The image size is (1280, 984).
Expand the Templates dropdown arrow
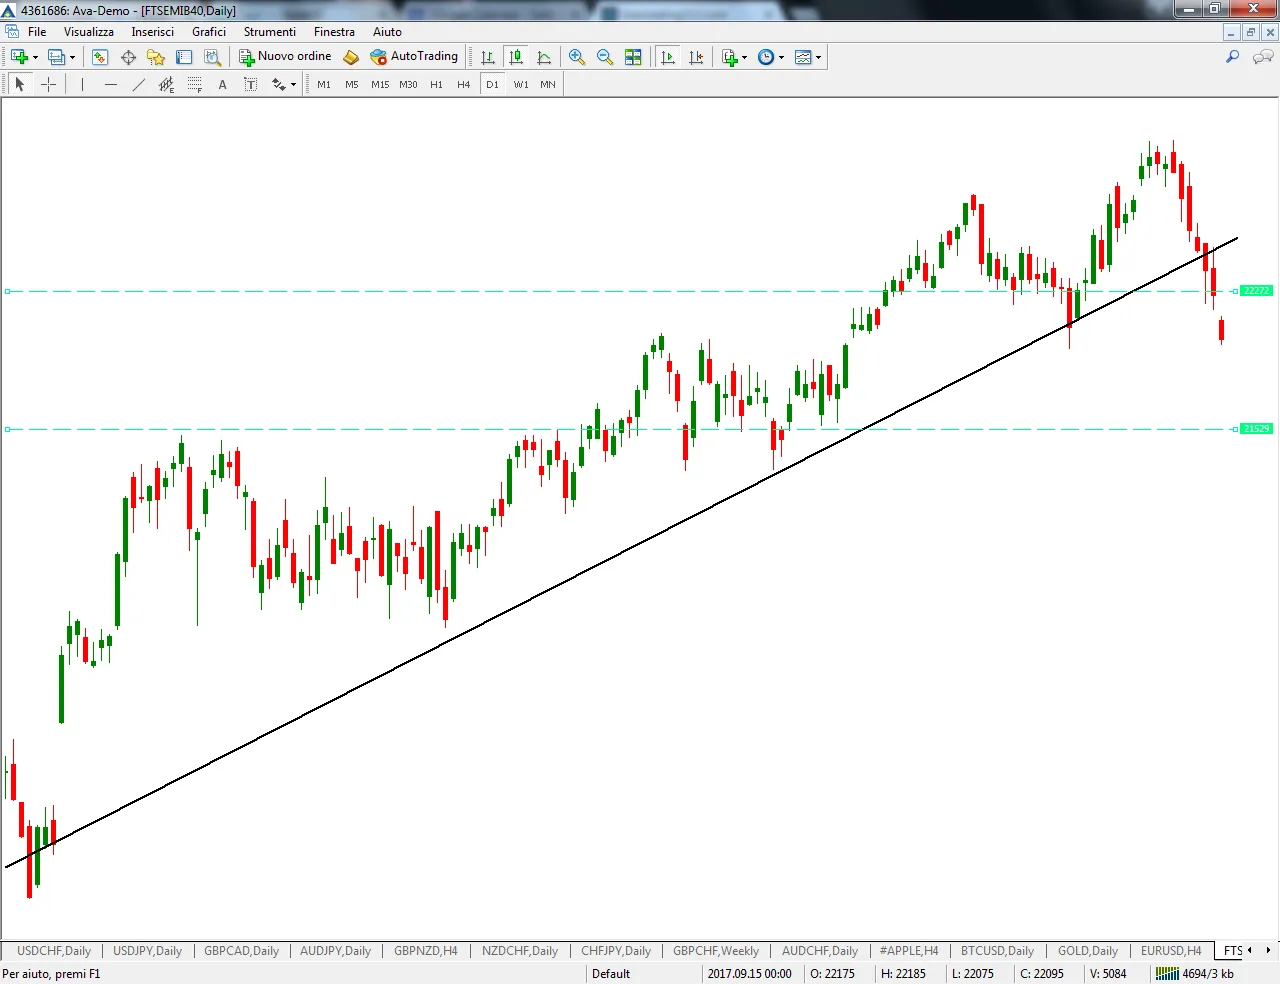pyautogui.click(x=819, y=57)
